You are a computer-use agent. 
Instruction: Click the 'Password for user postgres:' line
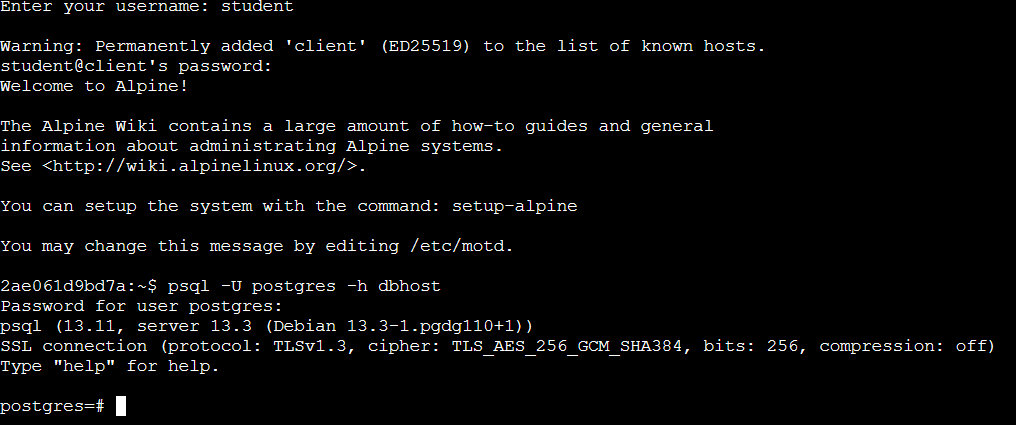[142, 306]
